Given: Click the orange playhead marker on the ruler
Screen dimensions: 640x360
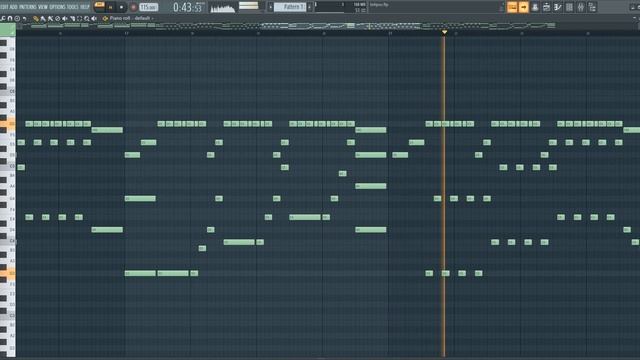Looking at the screenshot, I should 444,32.
